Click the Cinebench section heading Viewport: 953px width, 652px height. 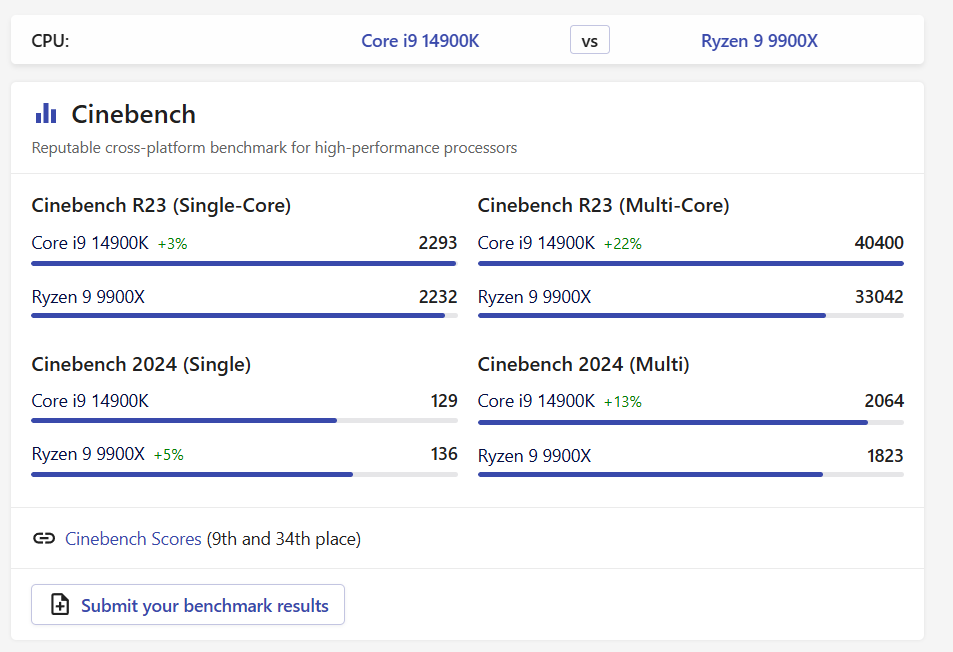134,114
